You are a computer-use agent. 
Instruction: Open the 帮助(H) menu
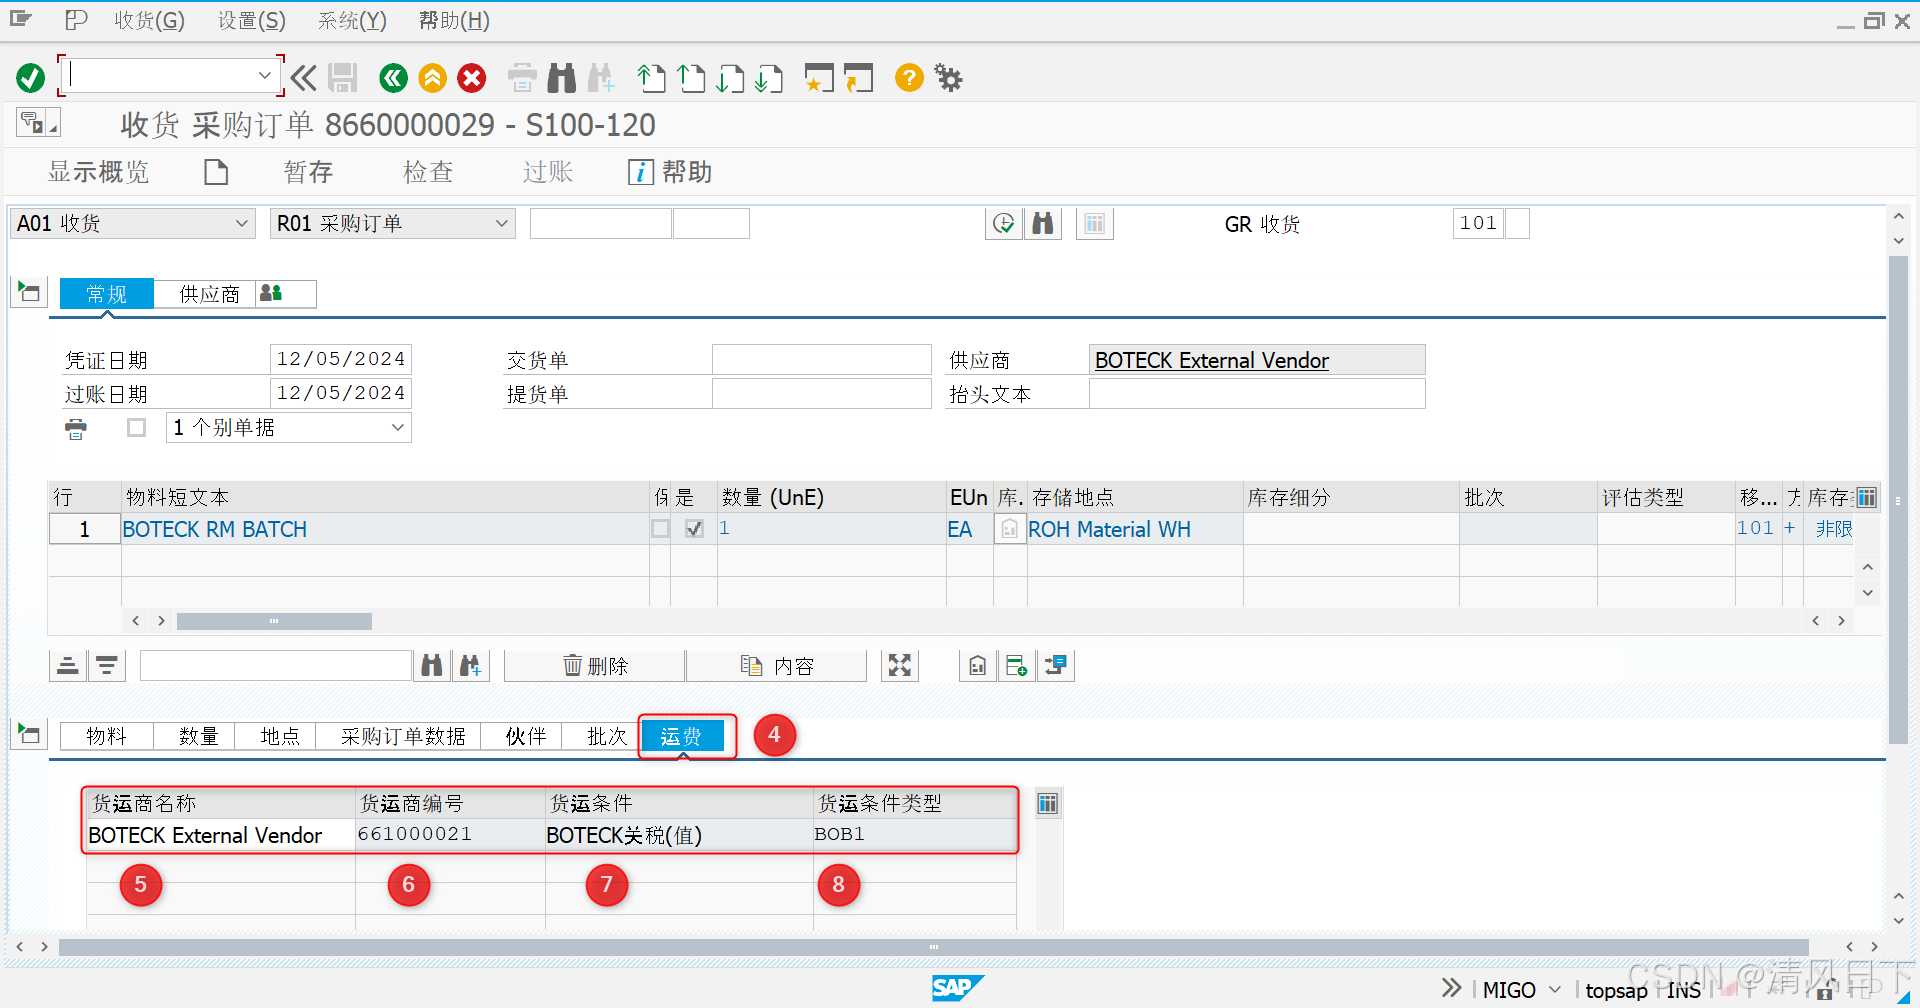point(454,20)
